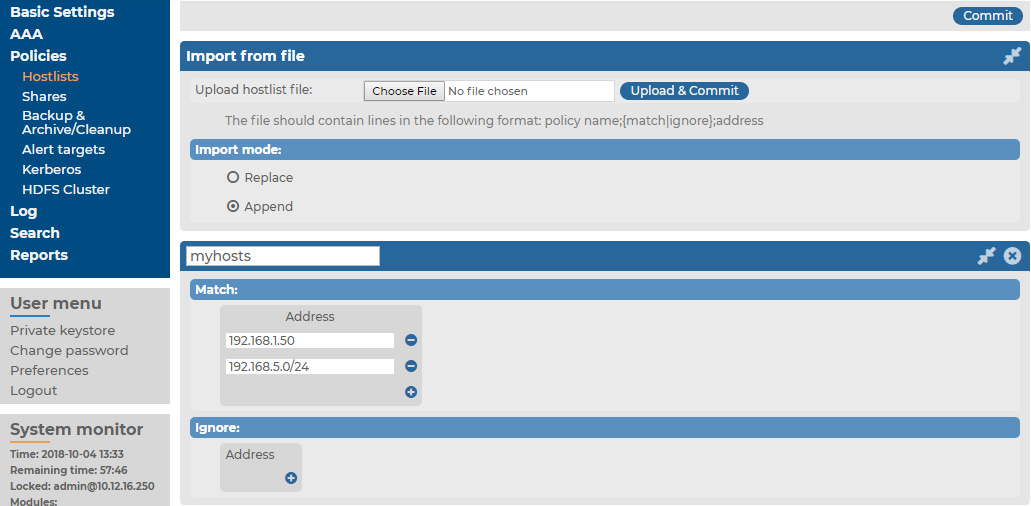Click the pin icon on myhosts panel
This screenshot has height=506, width=1031.
pos(986,256)
